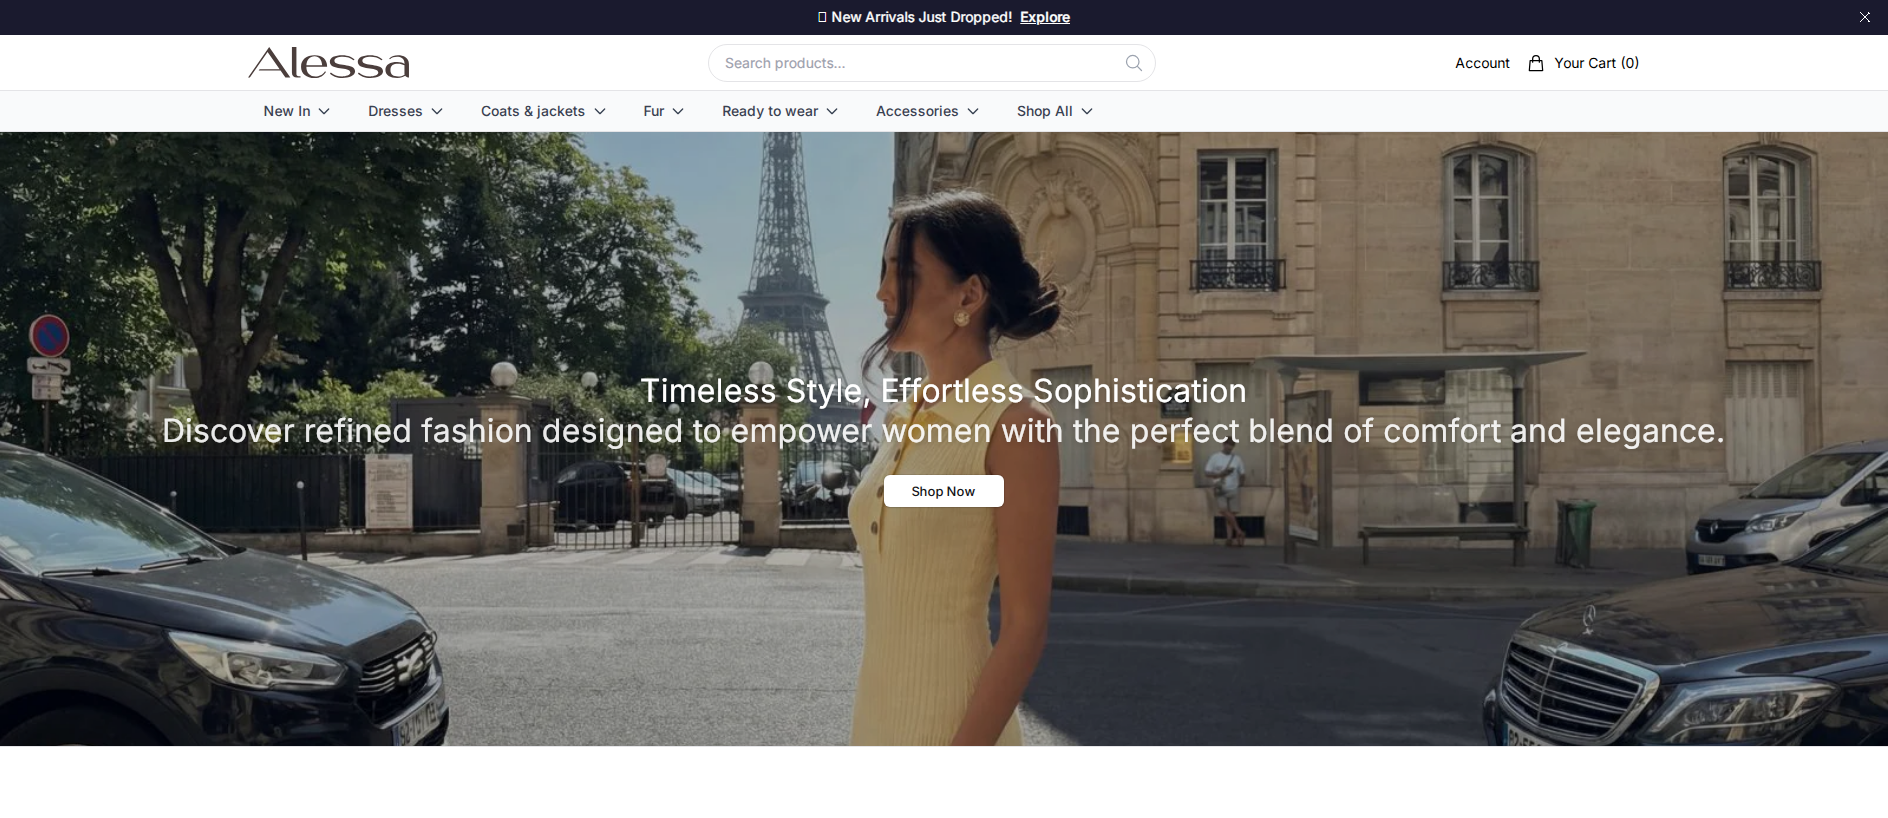Screen dimensions: 1888x818
Task: Expand the Dresses chevron
Action: 437,111
